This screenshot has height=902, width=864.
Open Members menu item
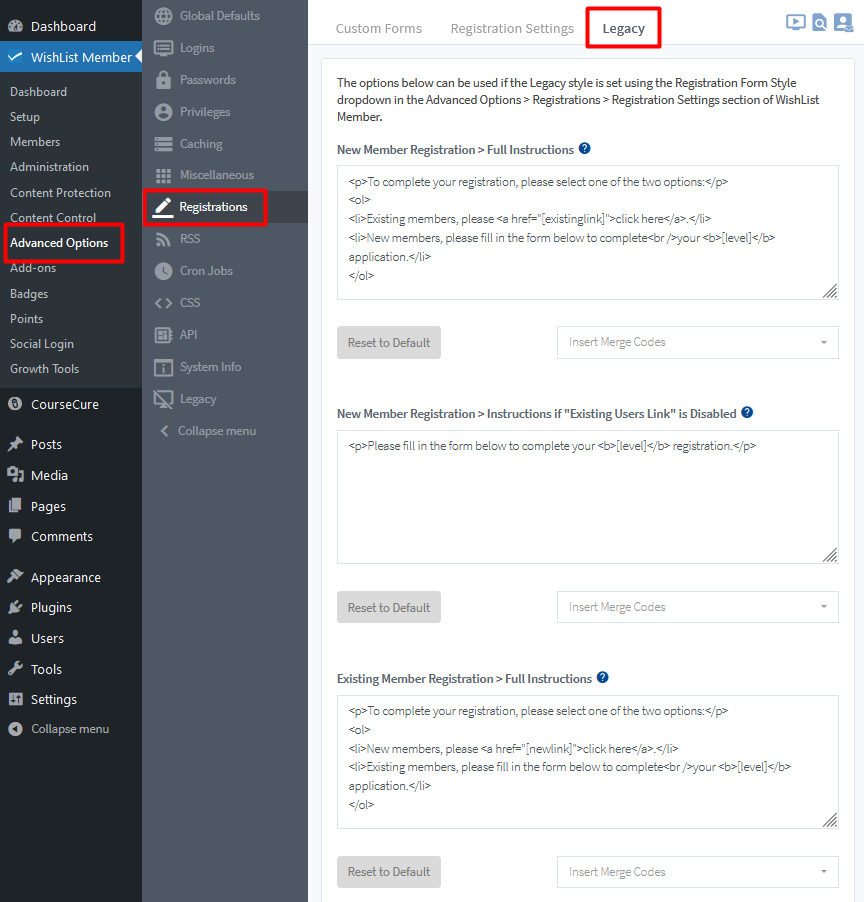pos(35,142)
